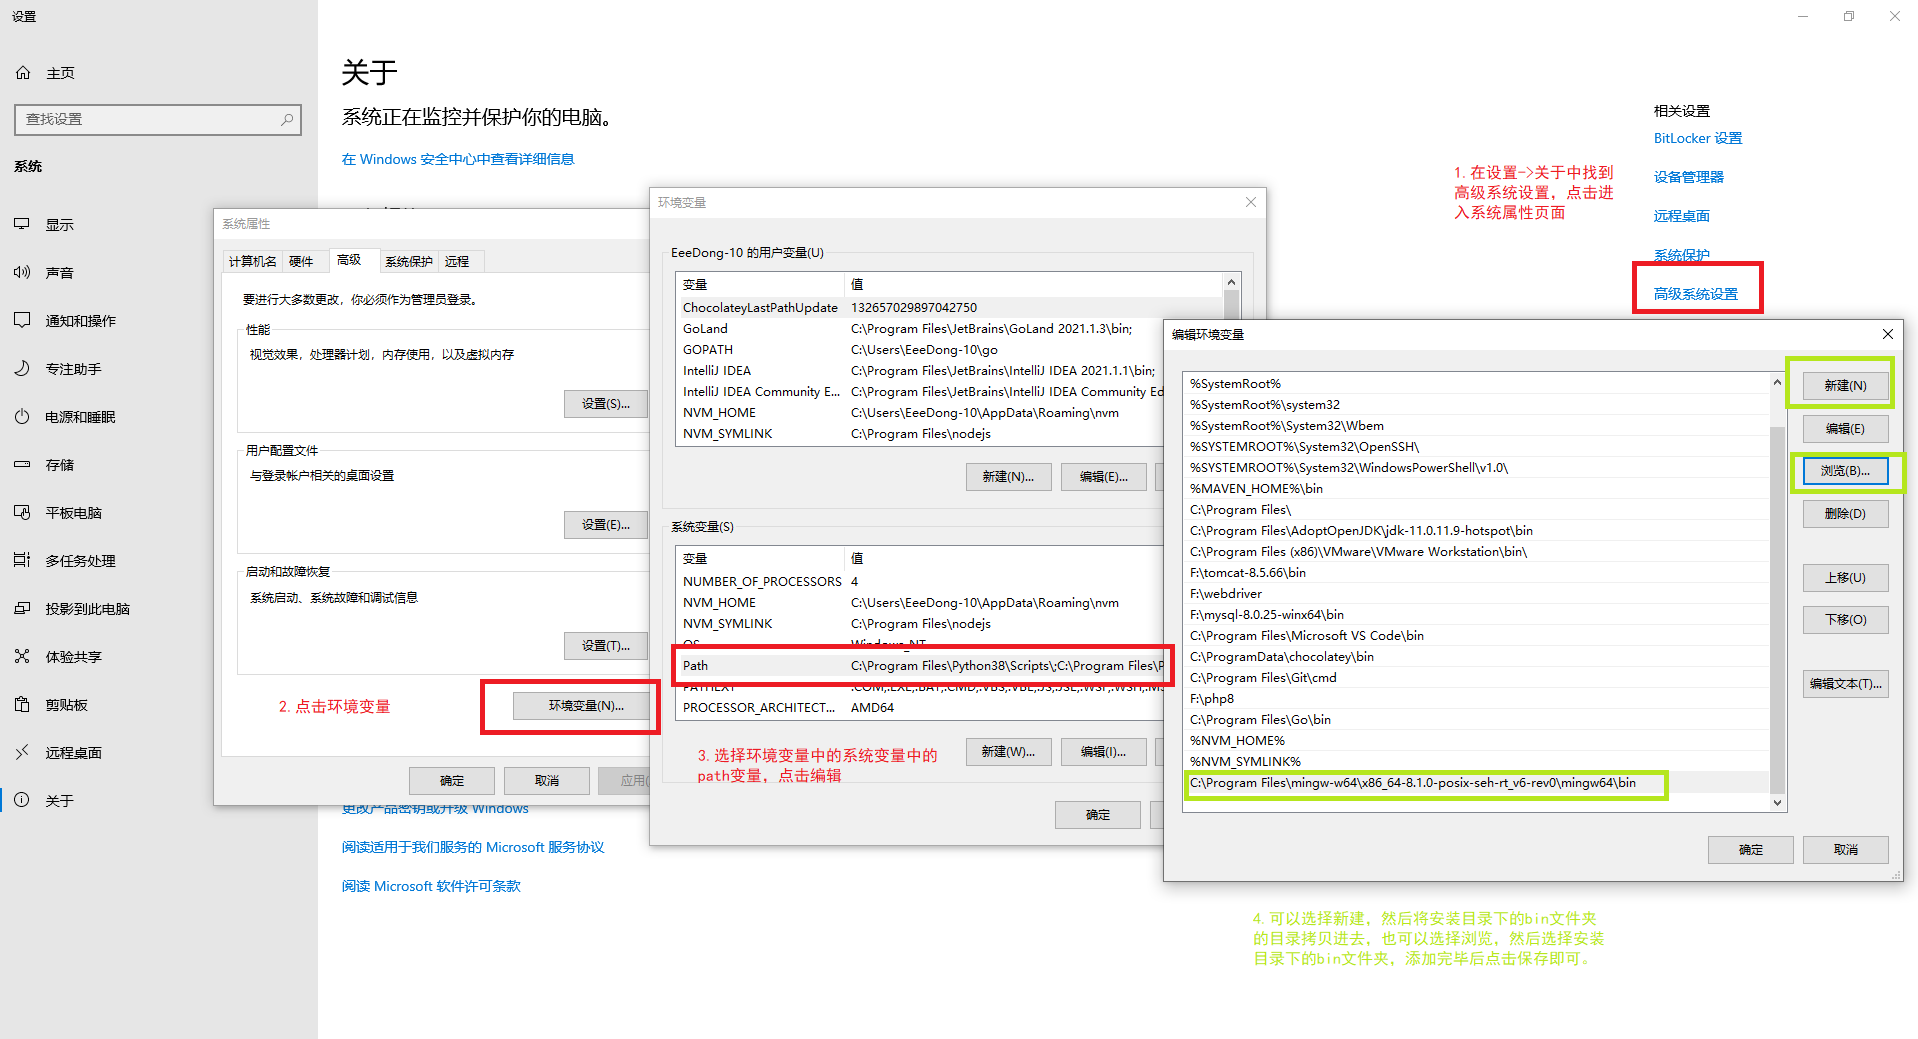
Task: Click the 环境变量(N)... button
Action: click(585, 706)
